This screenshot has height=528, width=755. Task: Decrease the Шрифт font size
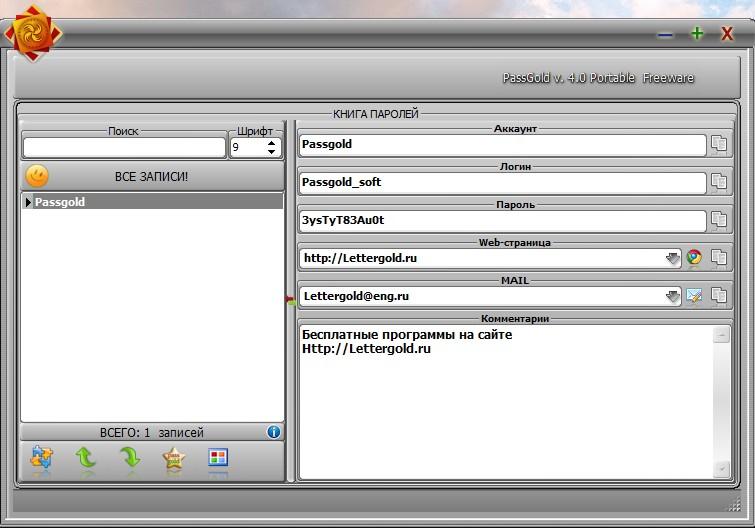click(272, 151)
